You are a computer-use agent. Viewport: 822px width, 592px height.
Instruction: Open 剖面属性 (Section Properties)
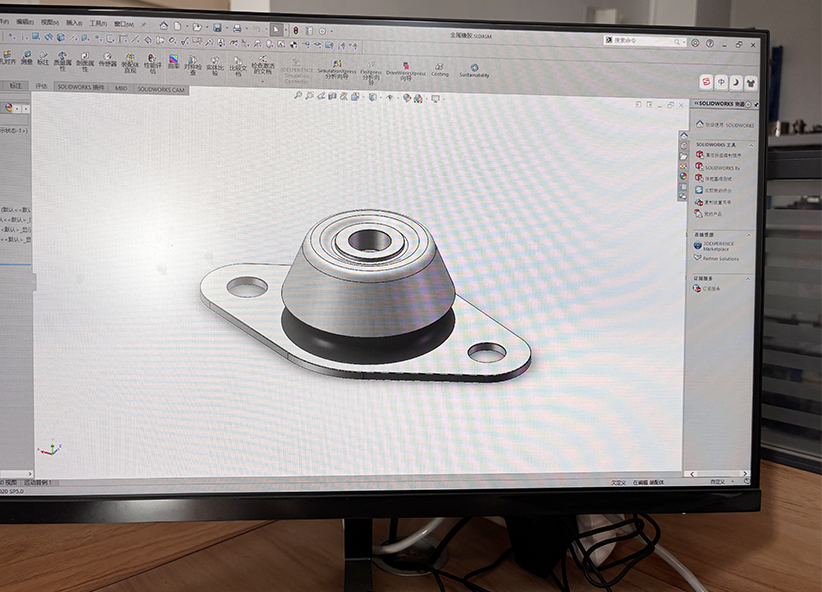tap(85, 62)
